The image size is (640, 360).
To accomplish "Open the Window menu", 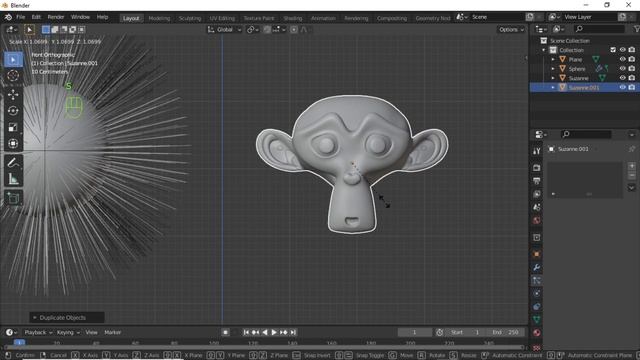I will pos(80,17).
